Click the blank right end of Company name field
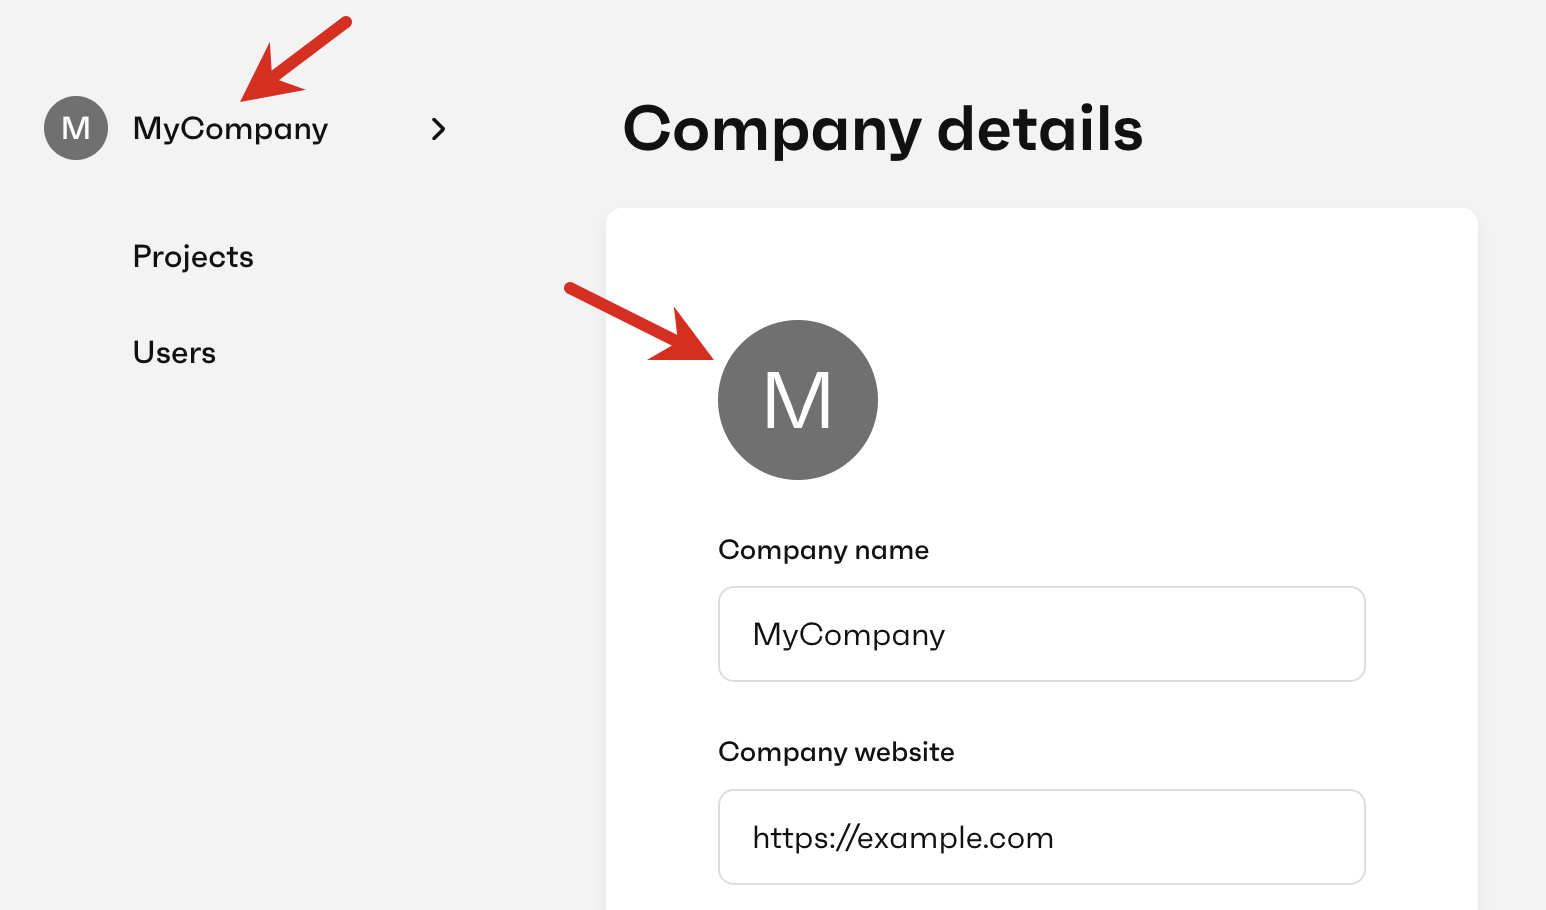The height and width of the screenshot is (910, 1546). (1250, 634)
